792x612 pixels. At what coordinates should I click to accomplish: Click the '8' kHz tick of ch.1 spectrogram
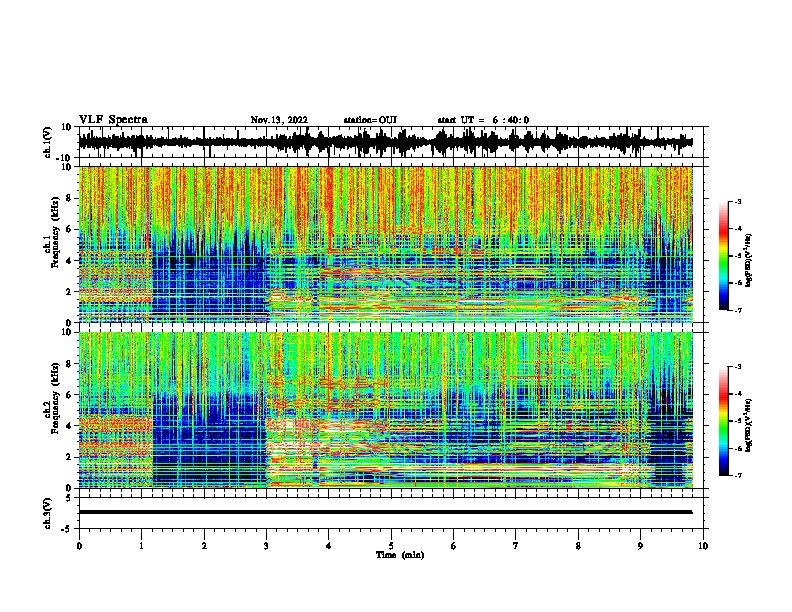point(70,198)
